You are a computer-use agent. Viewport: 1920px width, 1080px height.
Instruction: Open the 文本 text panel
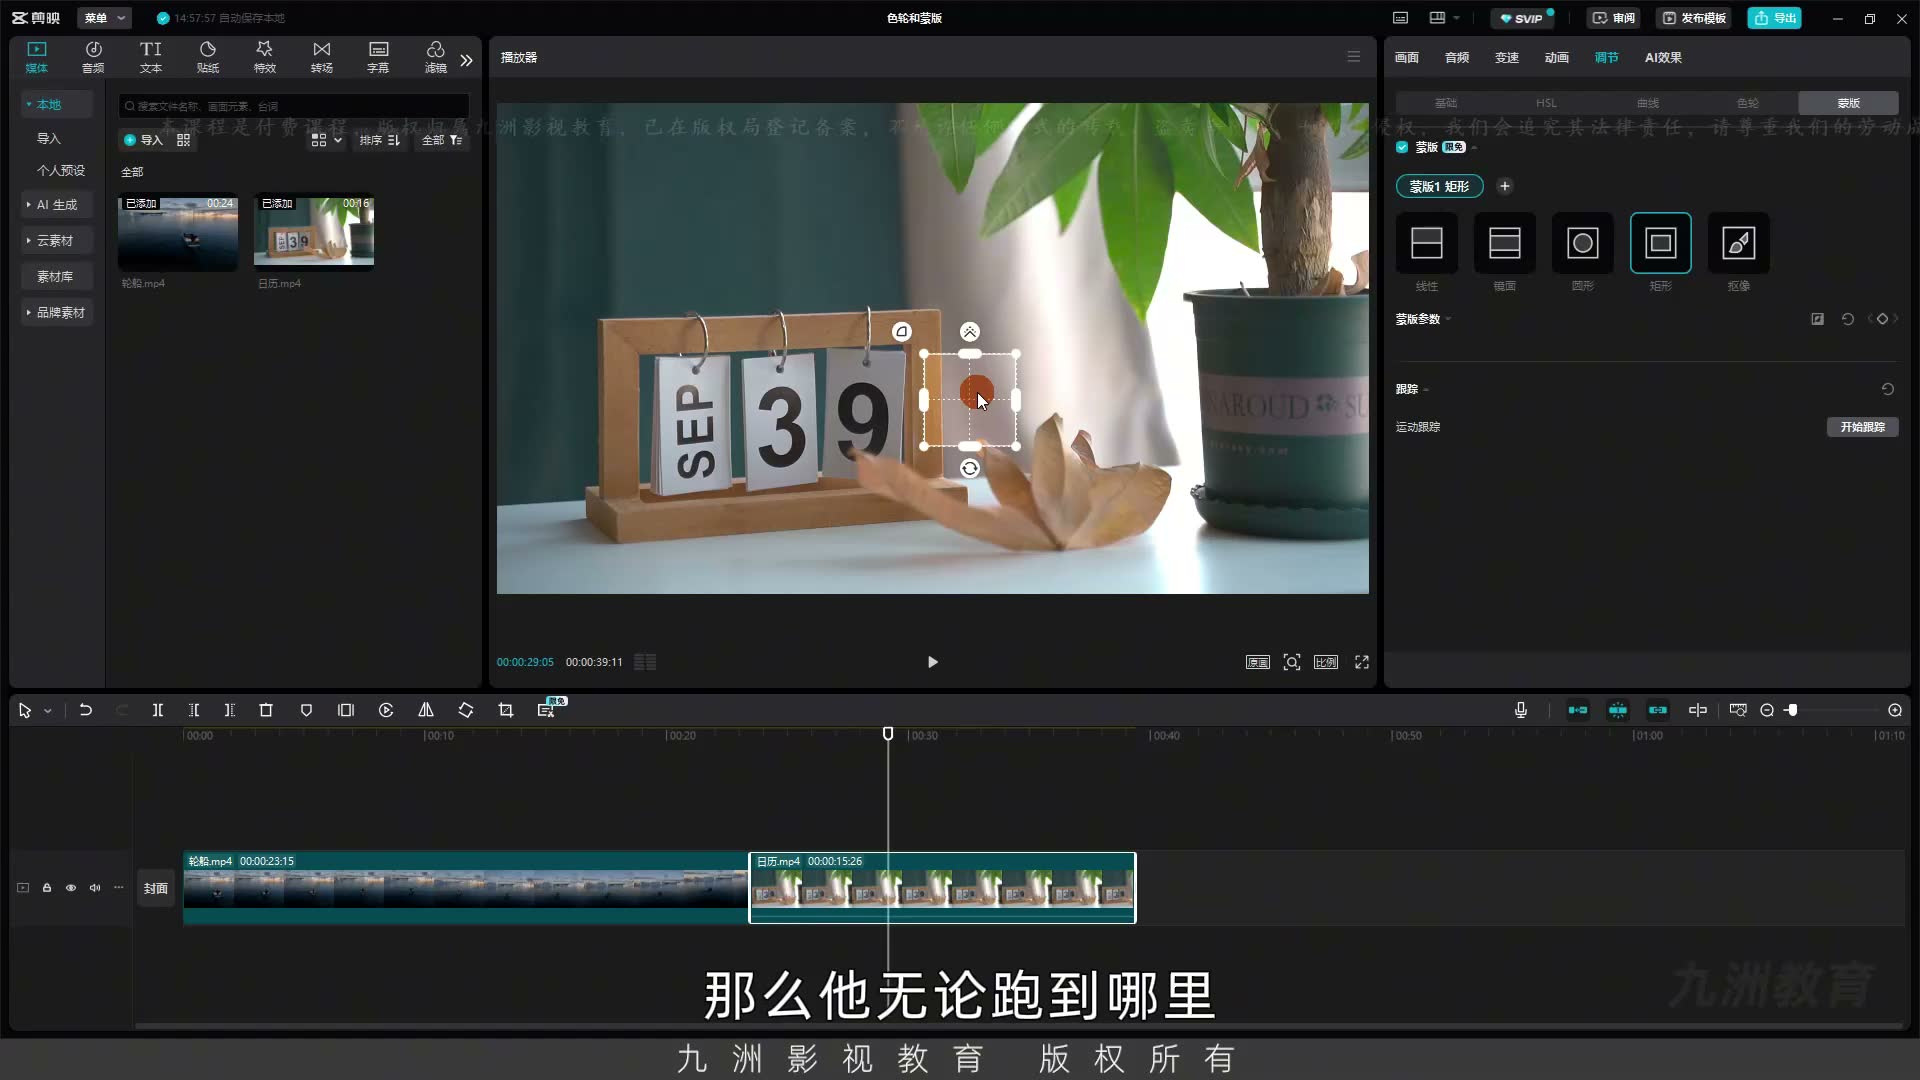pyautogui.click(x=151, y=57)
